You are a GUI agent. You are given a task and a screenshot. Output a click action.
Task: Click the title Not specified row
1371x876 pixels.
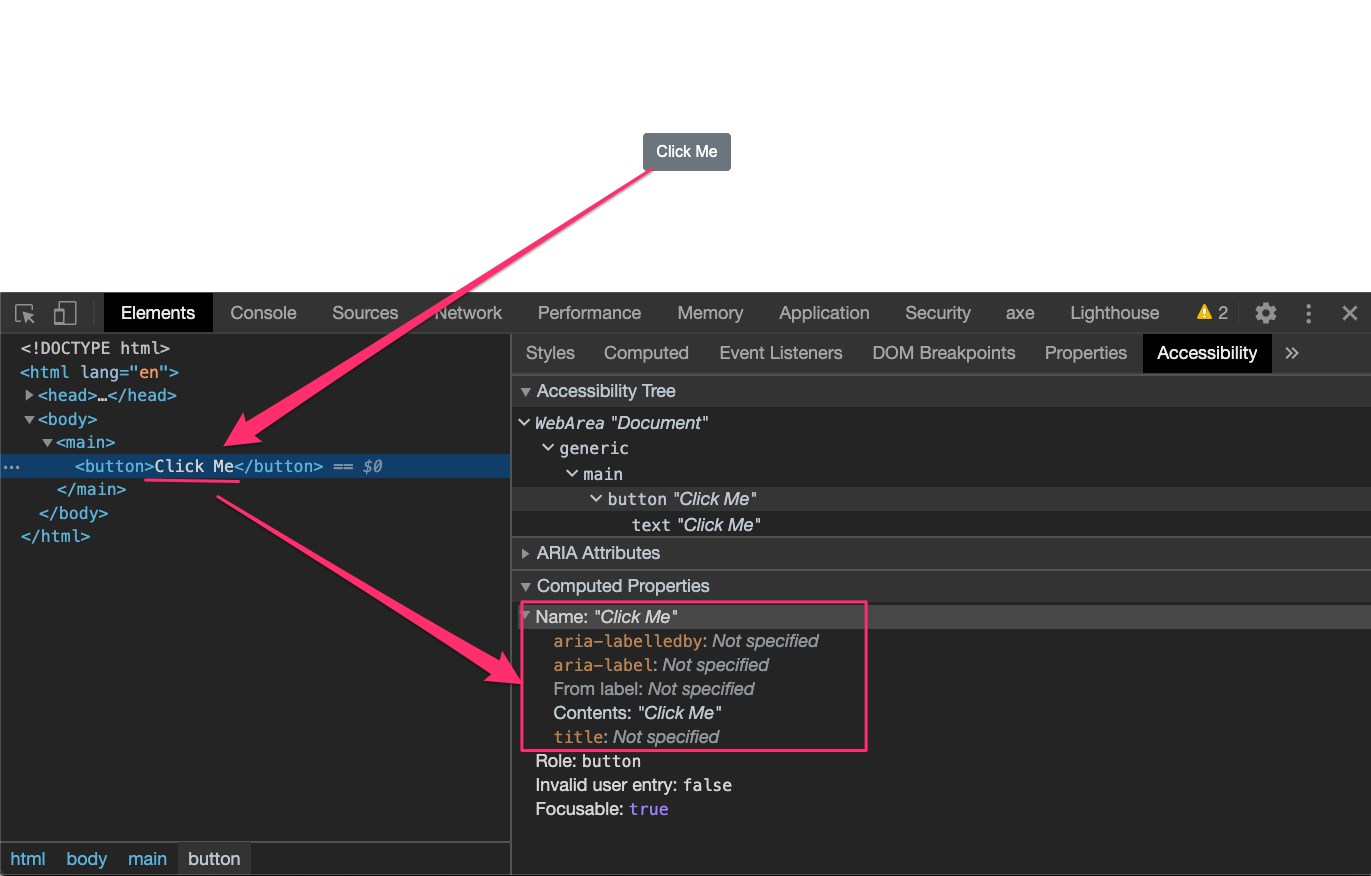(636, 737)
